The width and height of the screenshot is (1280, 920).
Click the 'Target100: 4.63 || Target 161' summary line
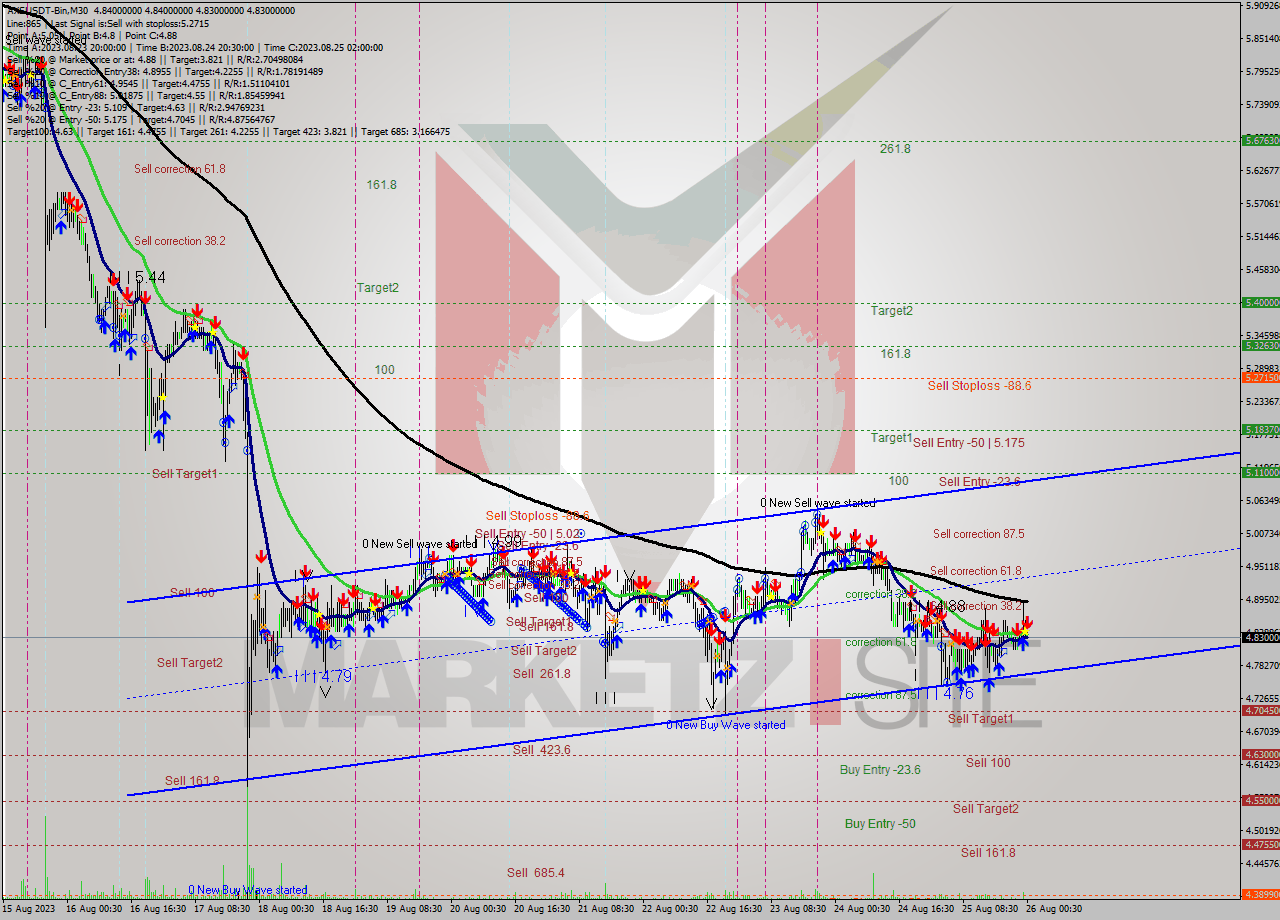(x=228, y=131)
